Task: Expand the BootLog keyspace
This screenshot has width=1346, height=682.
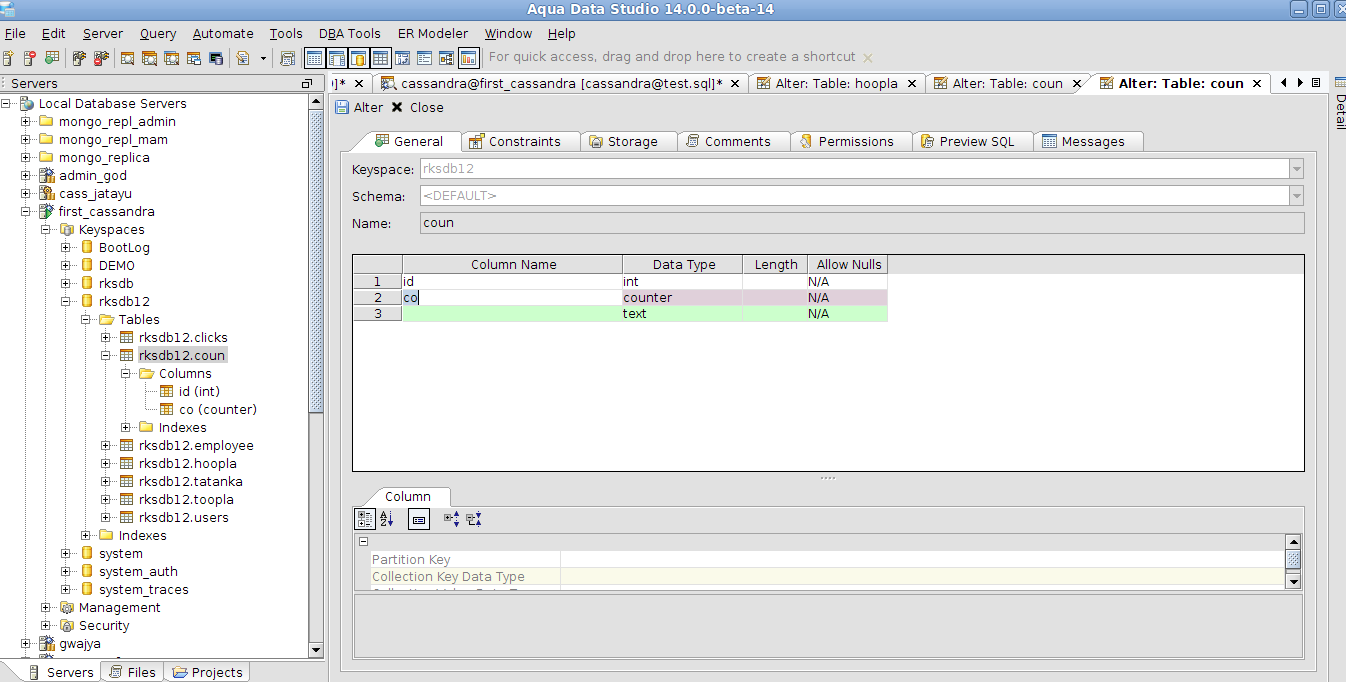Action: click(x=66, y=248)
